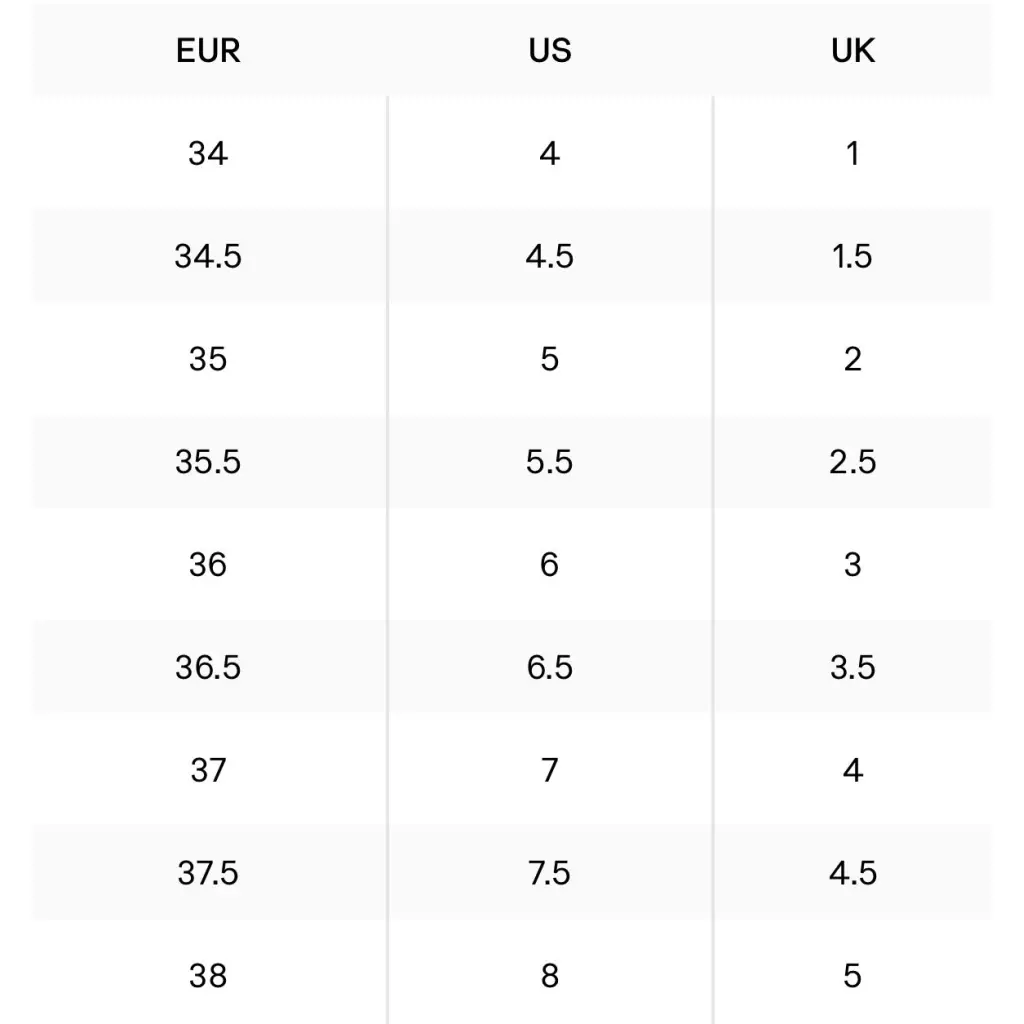The image size is (1024, 1024).
Task: Select EUR size 35.5
Action: tap(208, 462)
